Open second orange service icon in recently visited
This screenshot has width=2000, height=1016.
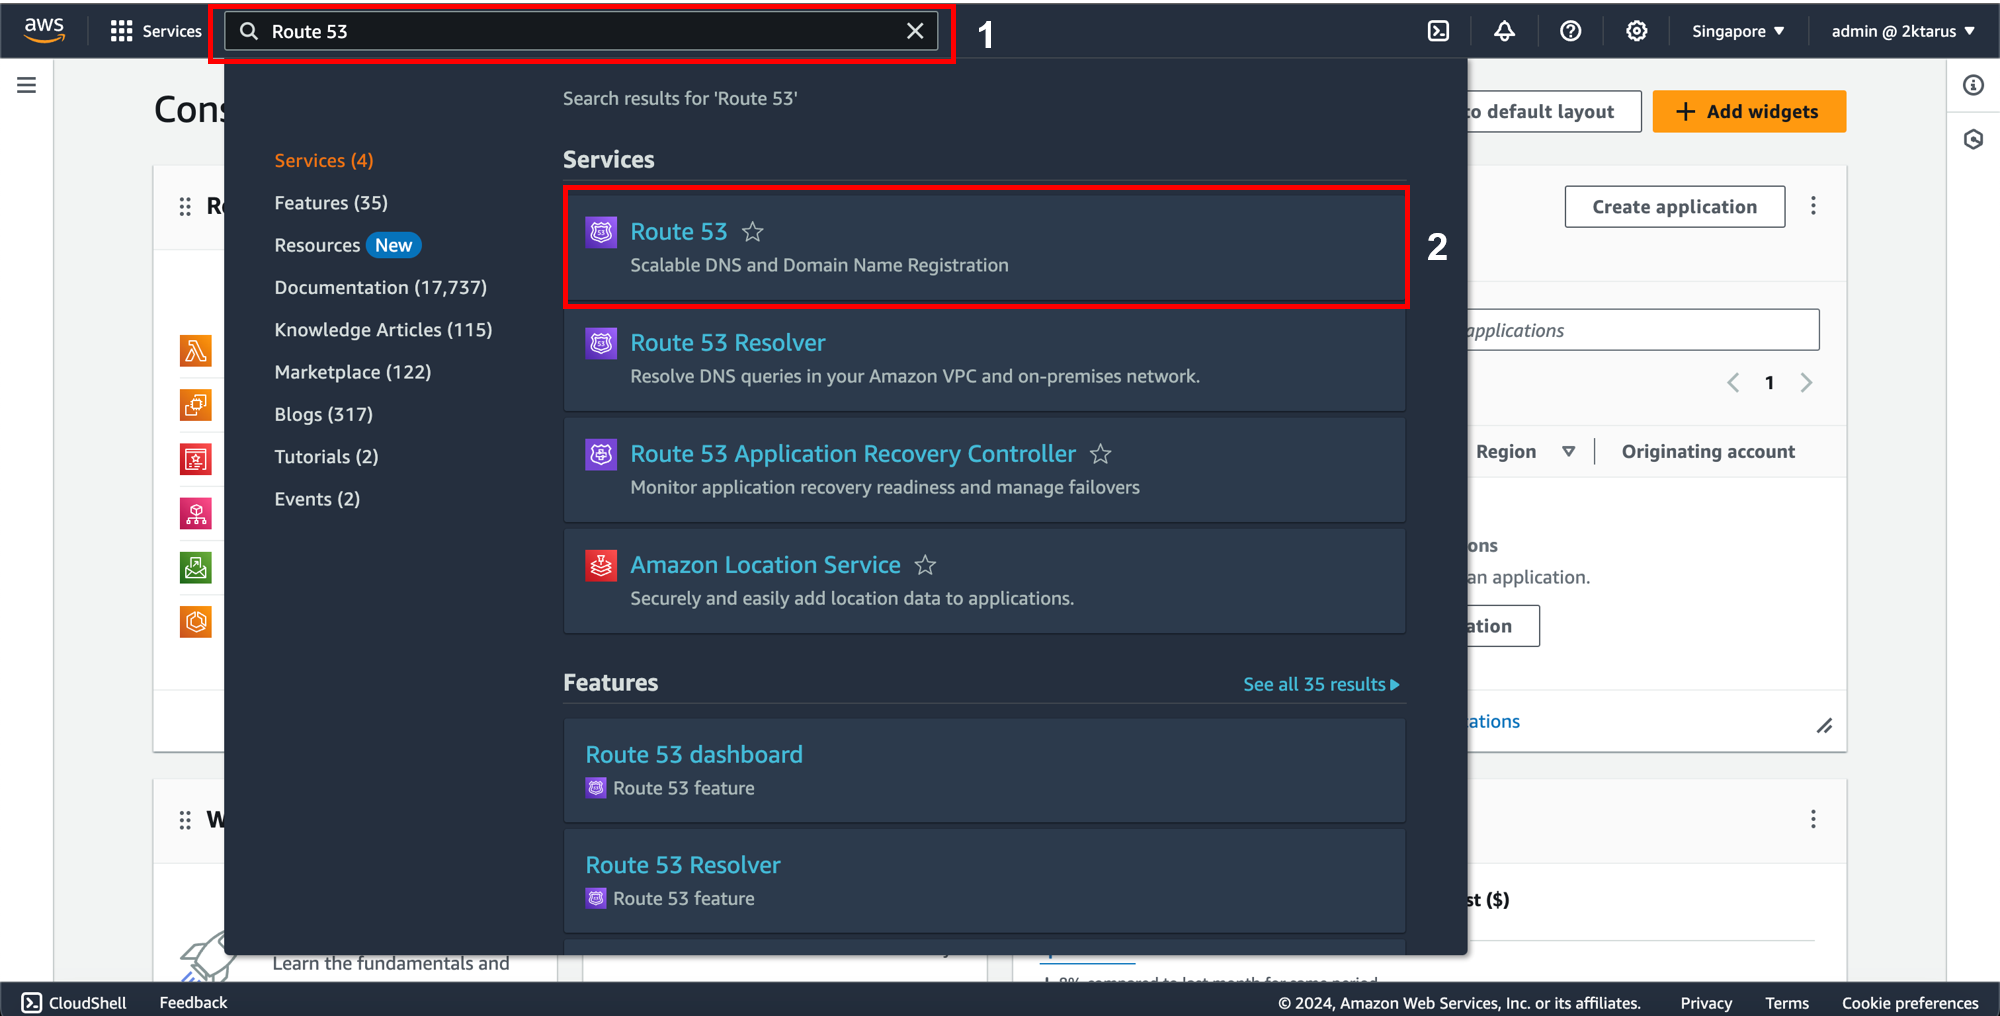coord(196,405)
